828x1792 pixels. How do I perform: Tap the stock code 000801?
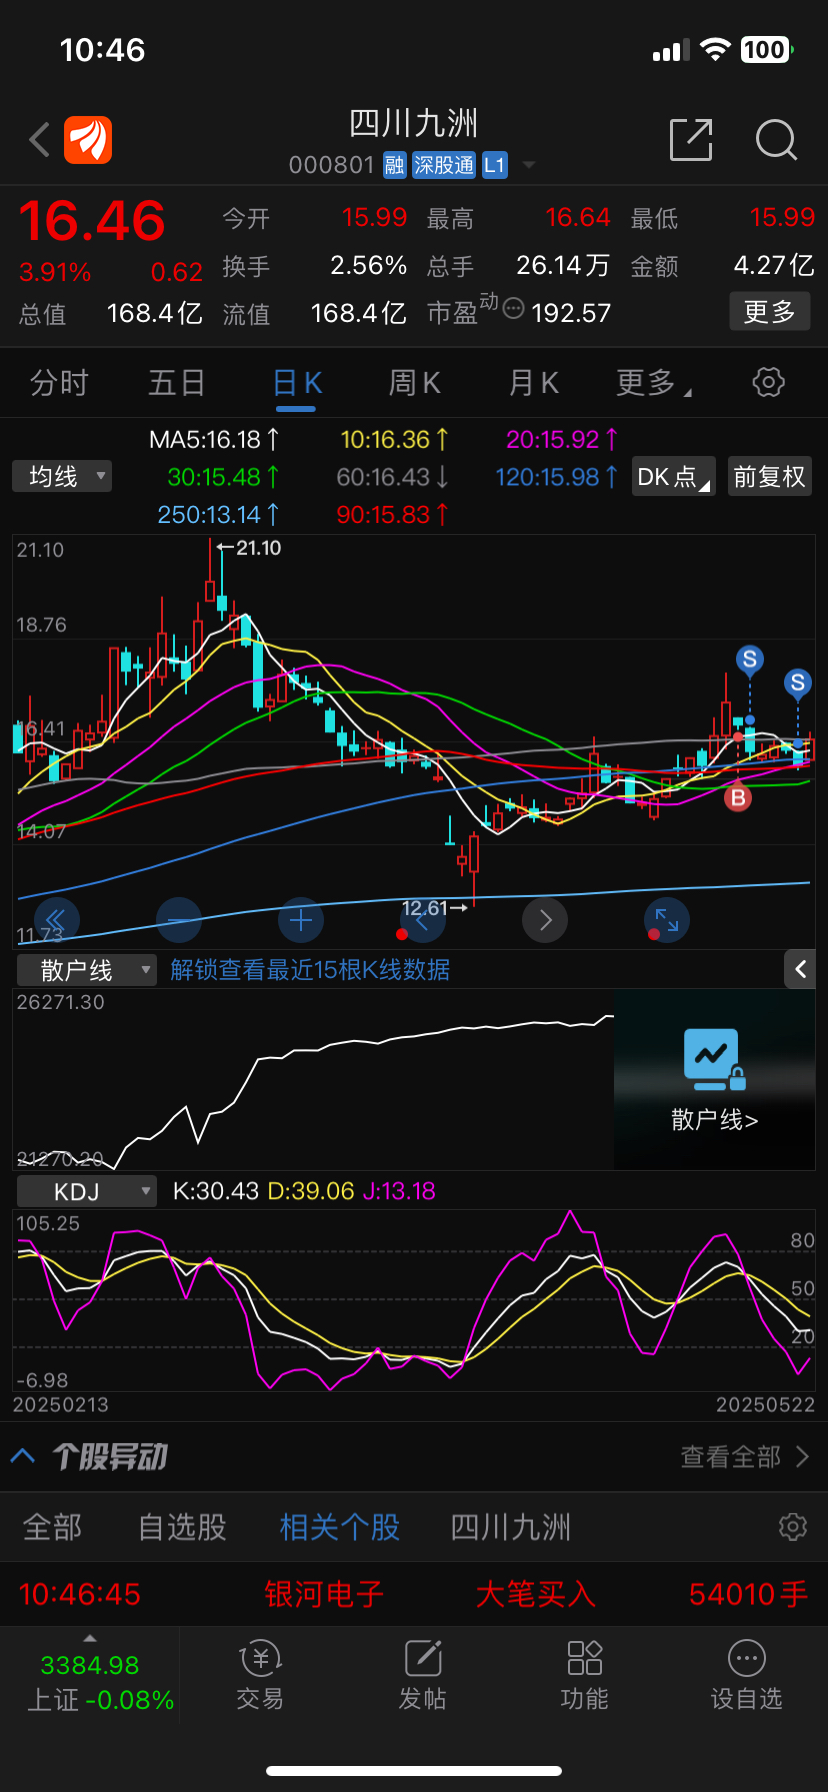pos(331,165)
